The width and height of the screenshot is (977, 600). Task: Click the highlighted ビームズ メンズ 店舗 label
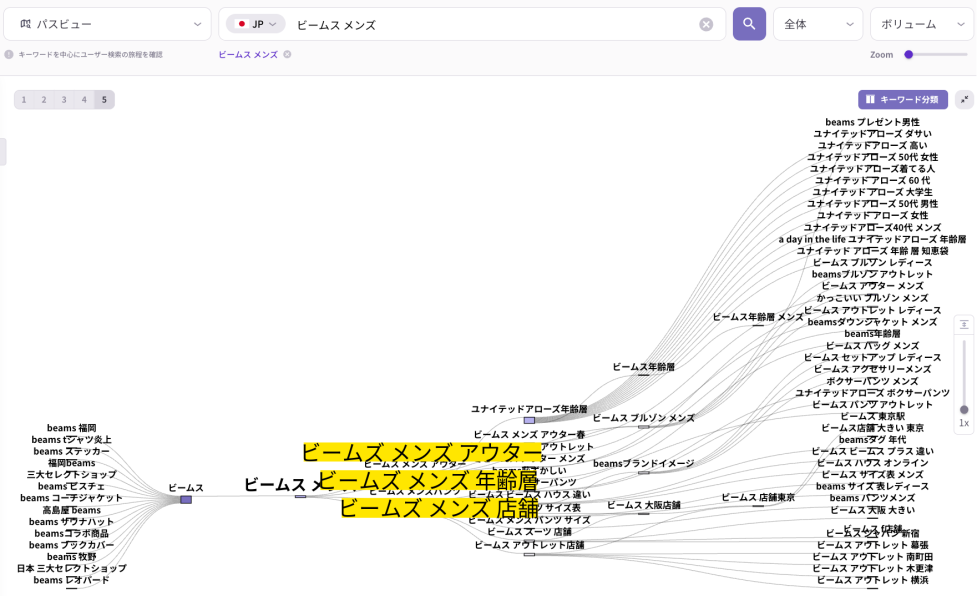click(440, 508)
